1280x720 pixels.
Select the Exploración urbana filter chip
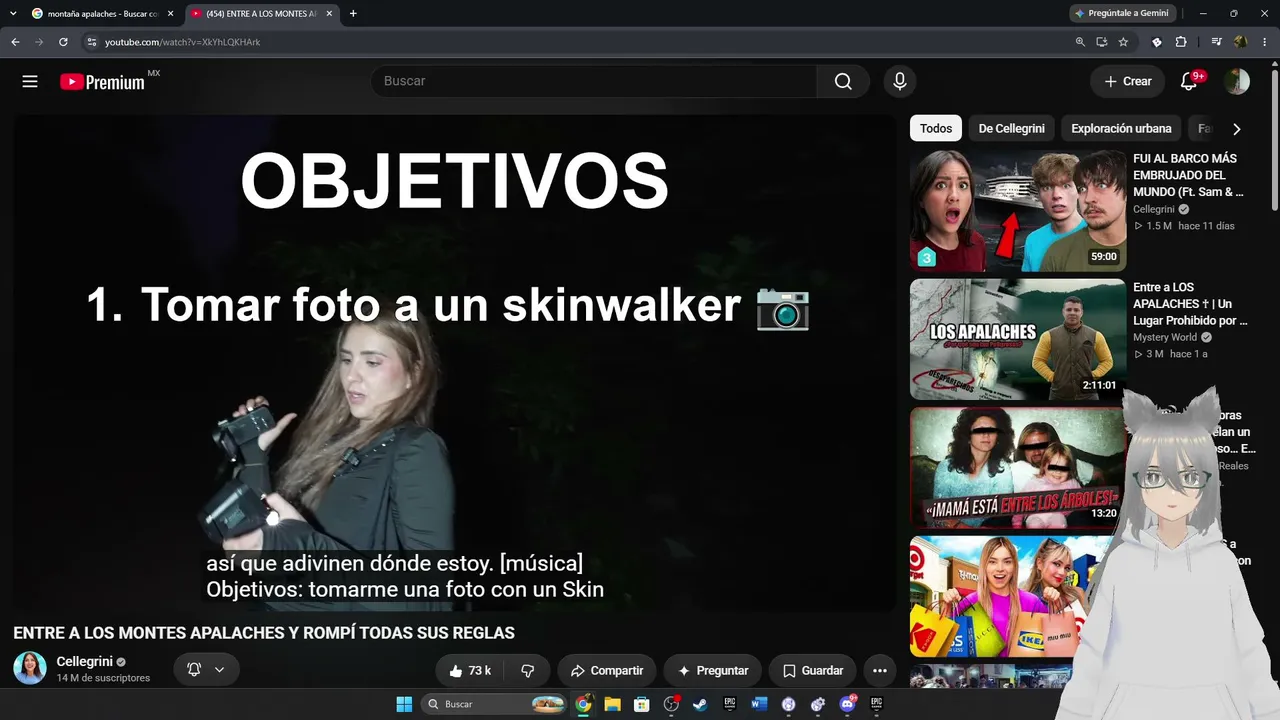(x=1121, y=128)
